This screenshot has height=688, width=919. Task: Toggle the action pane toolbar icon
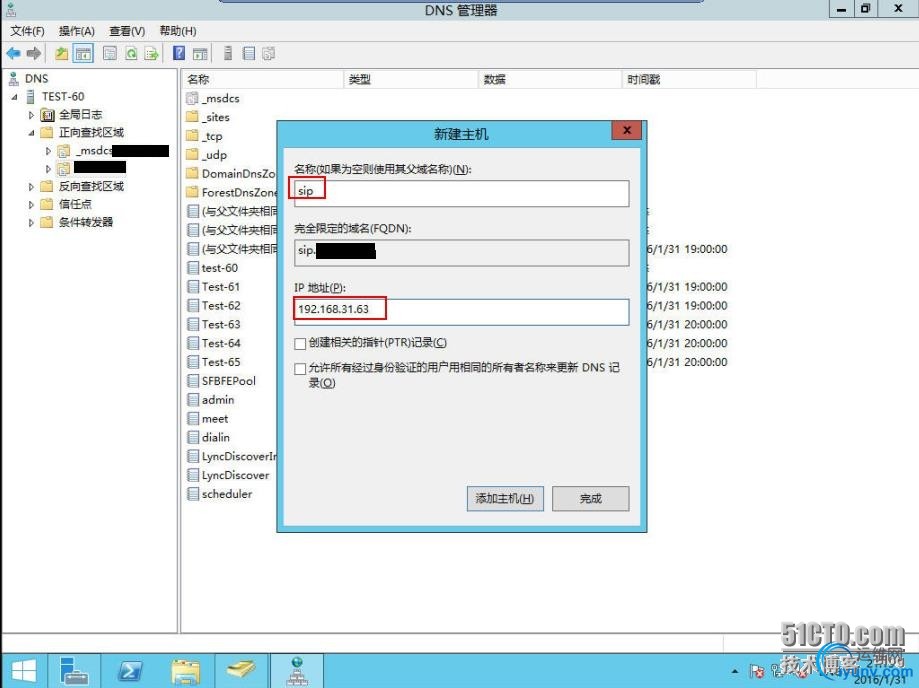(200, 54)
